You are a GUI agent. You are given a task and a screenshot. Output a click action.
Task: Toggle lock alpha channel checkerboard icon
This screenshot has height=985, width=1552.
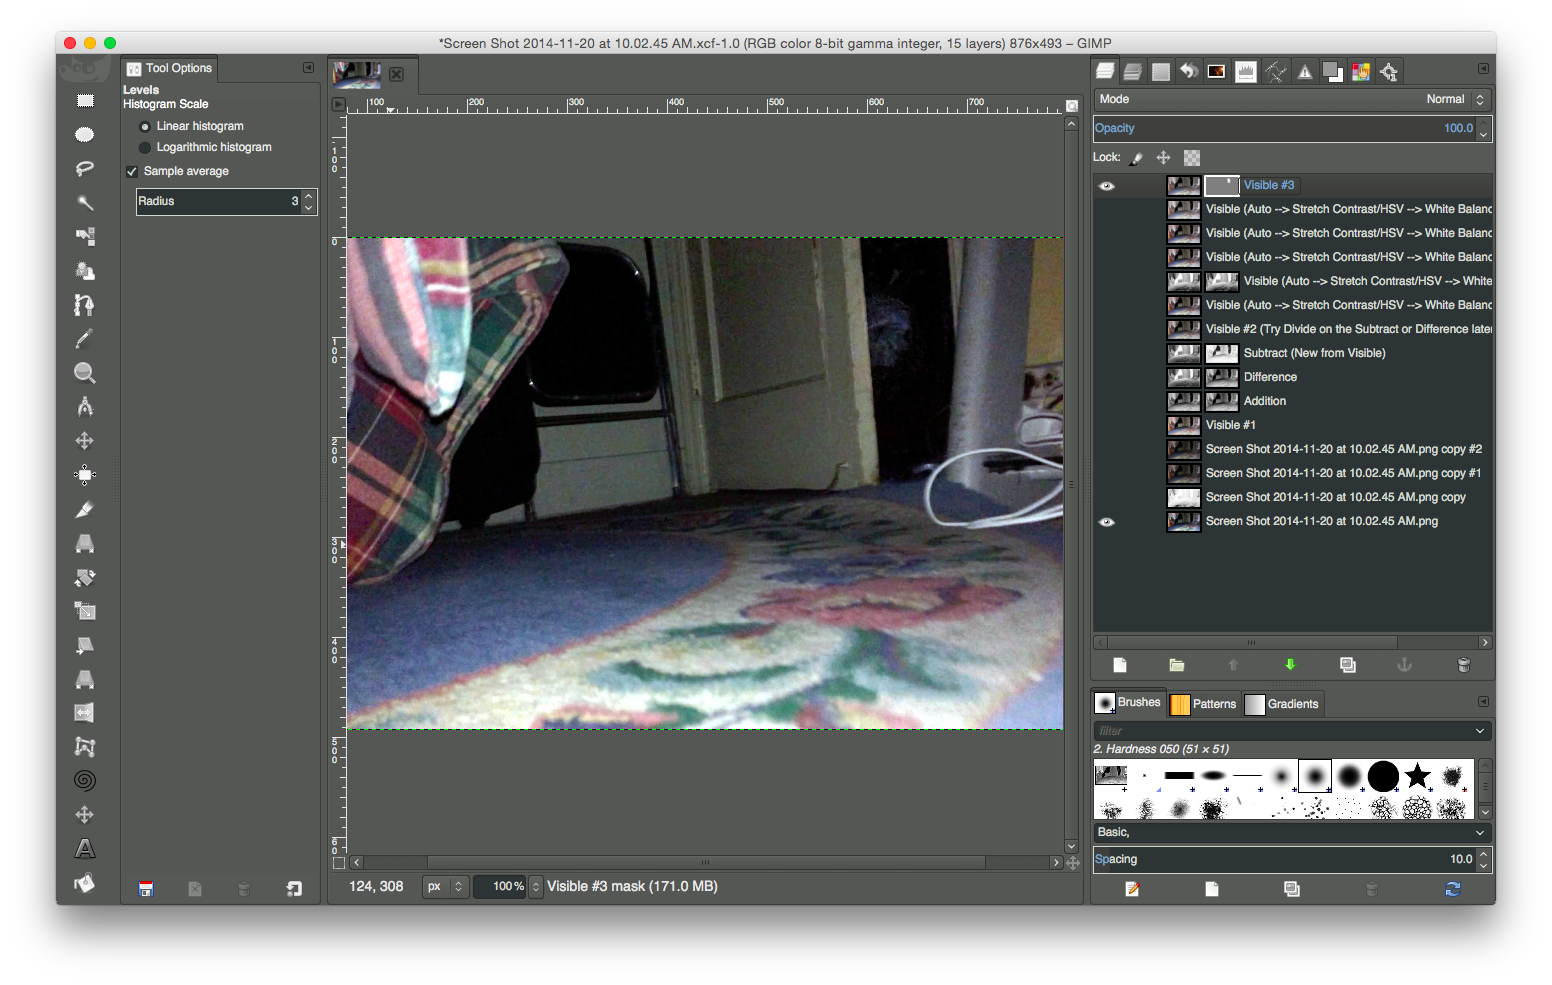click(1192, 158)
